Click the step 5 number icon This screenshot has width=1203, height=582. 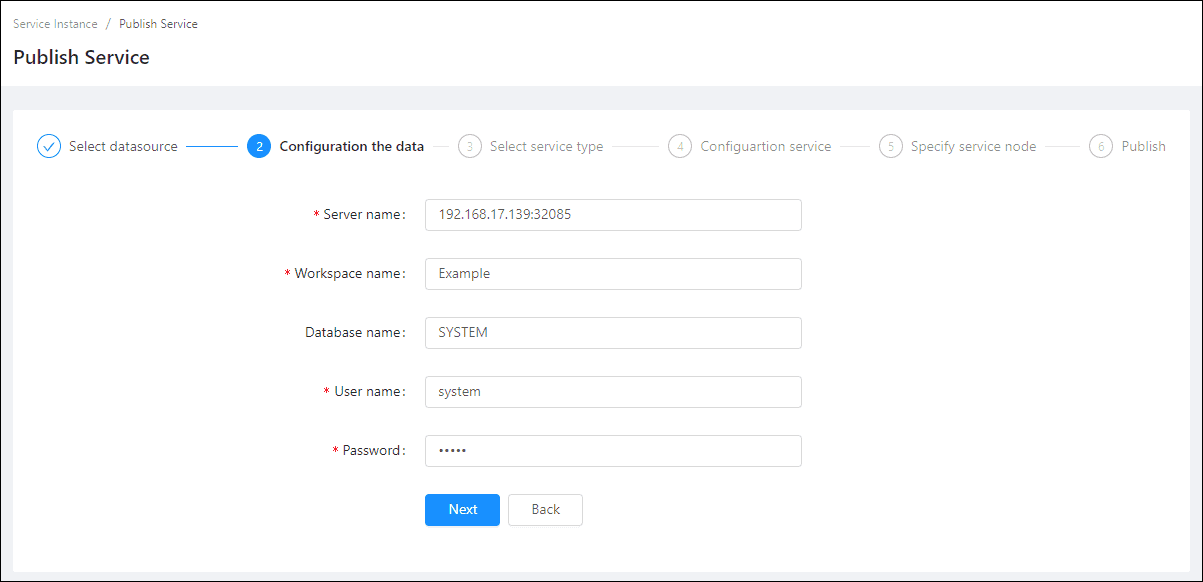tap(891, 146)
